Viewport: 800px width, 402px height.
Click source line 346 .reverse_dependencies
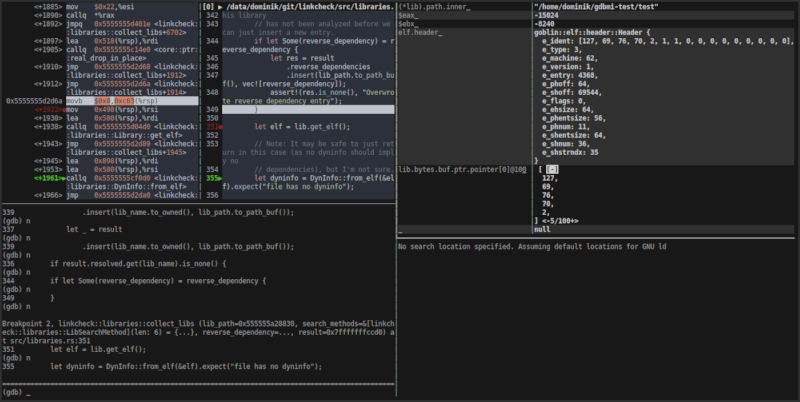pyautogui.click(x=328, y=67)
